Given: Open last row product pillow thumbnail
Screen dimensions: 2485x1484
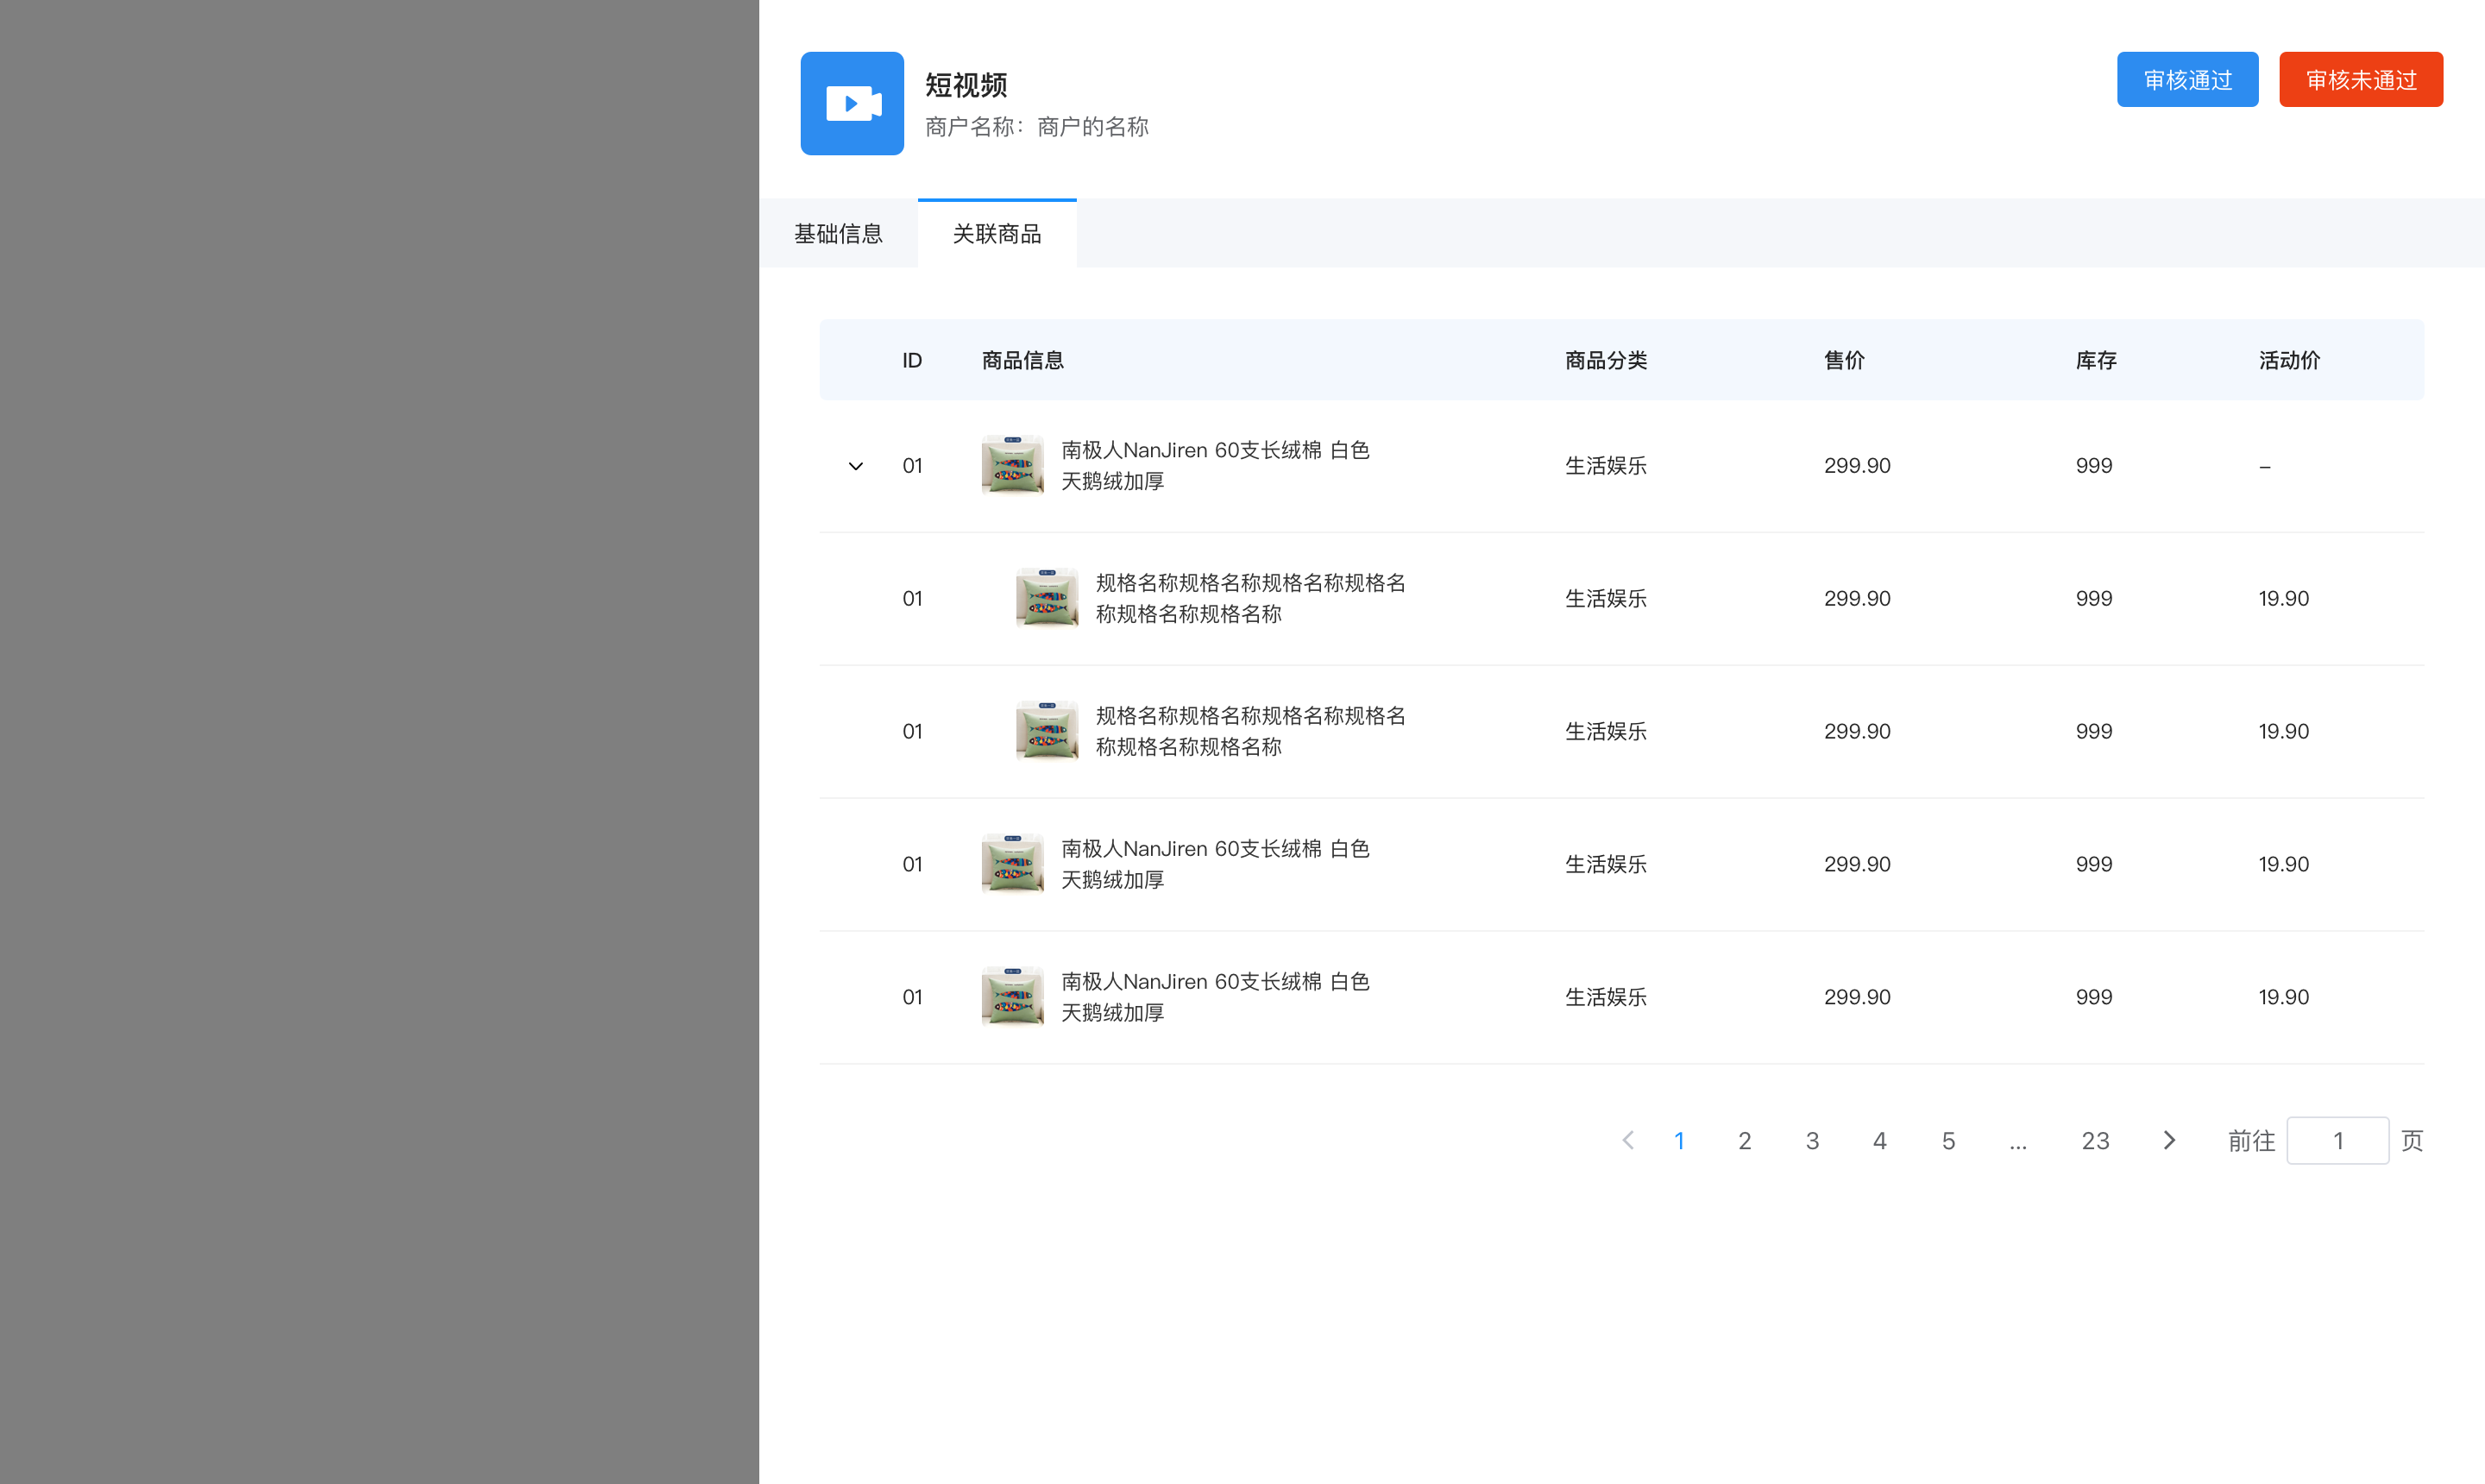Looking at the screenshot, I should point(1012,996).
